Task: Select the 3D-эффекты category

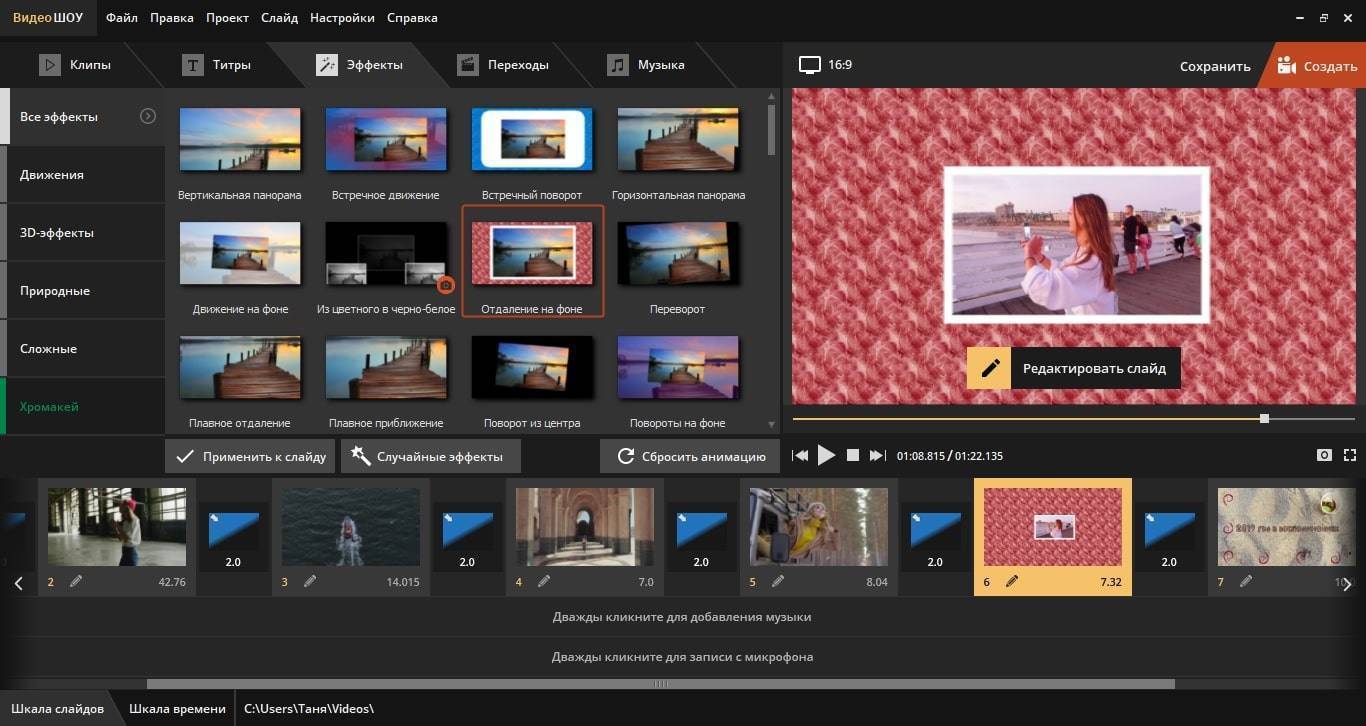Action: [57, 233]
